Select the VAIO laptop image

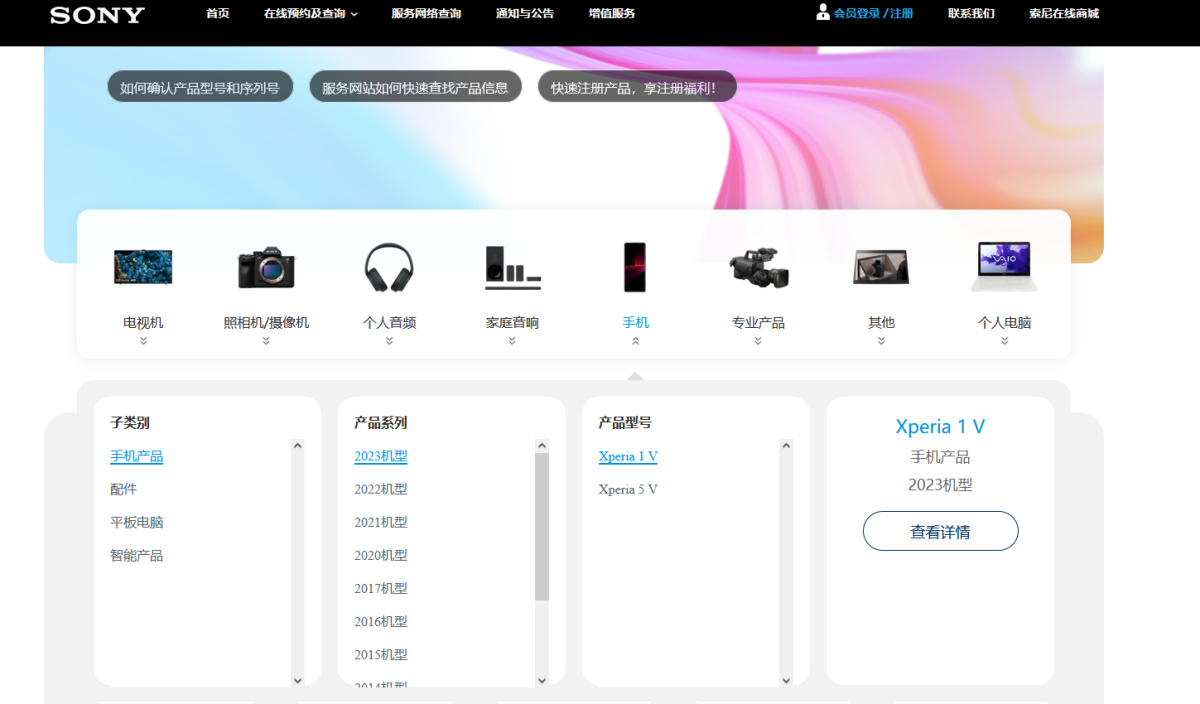pos(1004,267)
